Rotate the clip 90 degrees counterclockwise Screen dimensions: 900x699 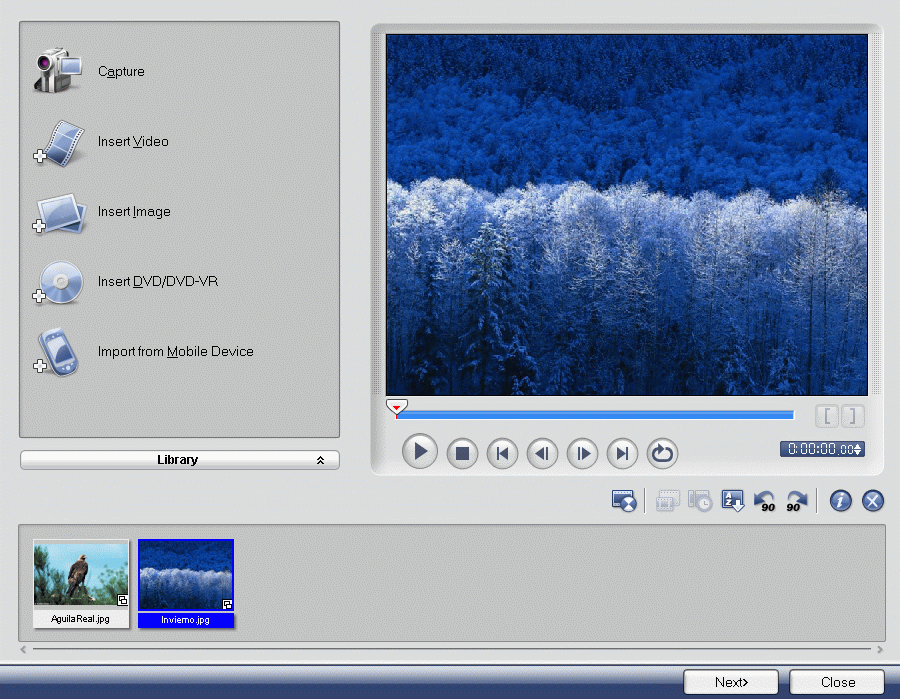765,500
